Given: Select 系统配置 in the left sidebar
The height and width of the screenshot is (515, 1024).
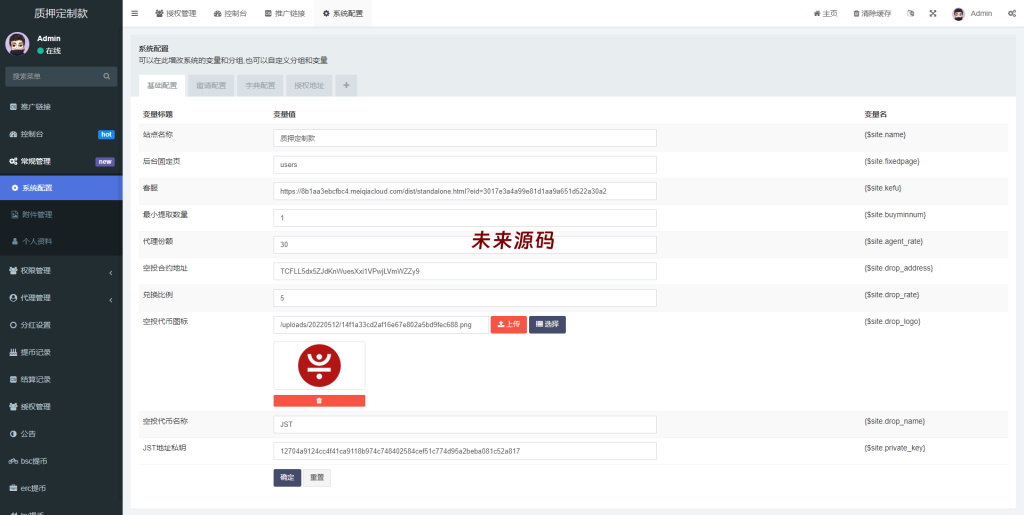Looking at the screenshot, I should click(x=61, y=188).
